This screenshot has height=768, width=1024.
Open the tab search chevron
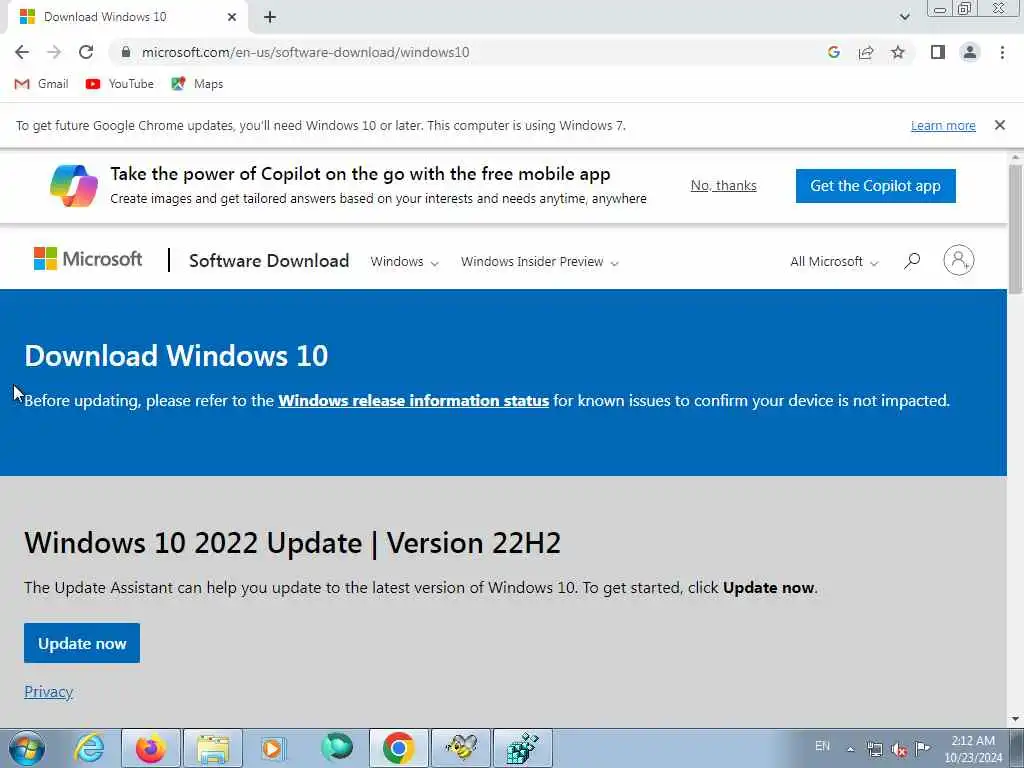click(904, 17)
